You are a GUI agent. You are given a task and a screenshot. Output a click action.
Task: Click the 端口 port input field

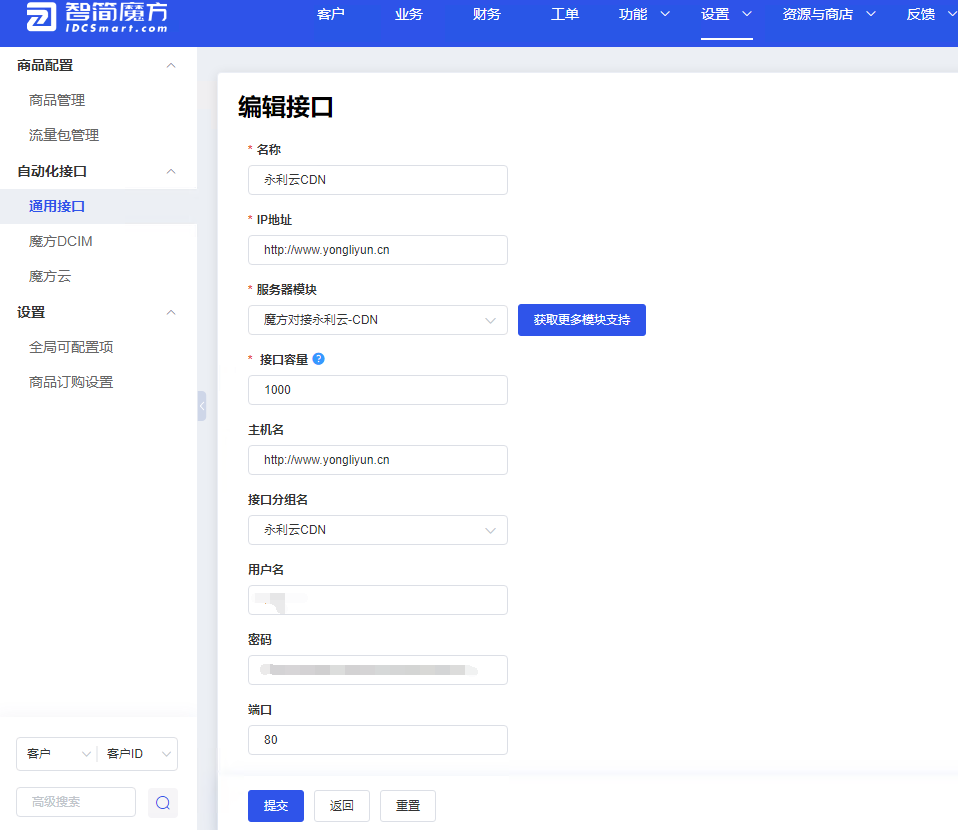pos(377,740)
